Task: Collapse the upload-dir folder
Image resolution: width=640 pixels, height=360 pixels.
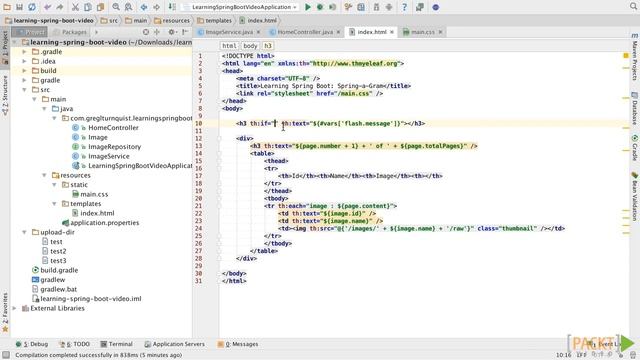Action: [x=24, y=232]
